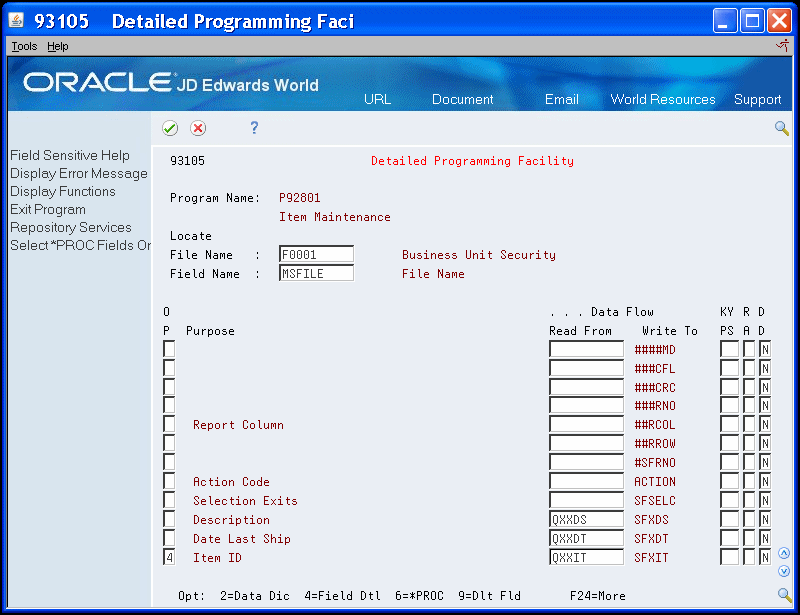Screen dimensions: 800x615
Task: Open the blue question mark help icon
Action: pyautogui.click(x=254, y=128)
